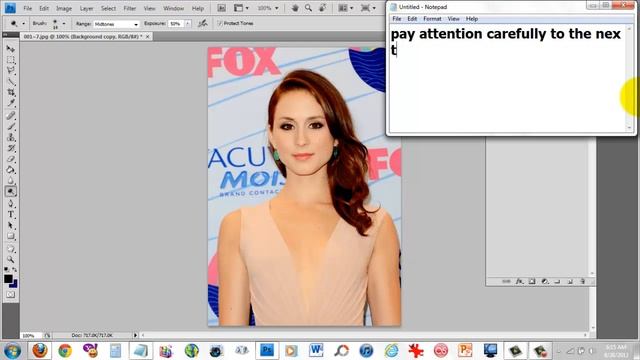Select the active Burn tool in toolbox

click(11, 191)
